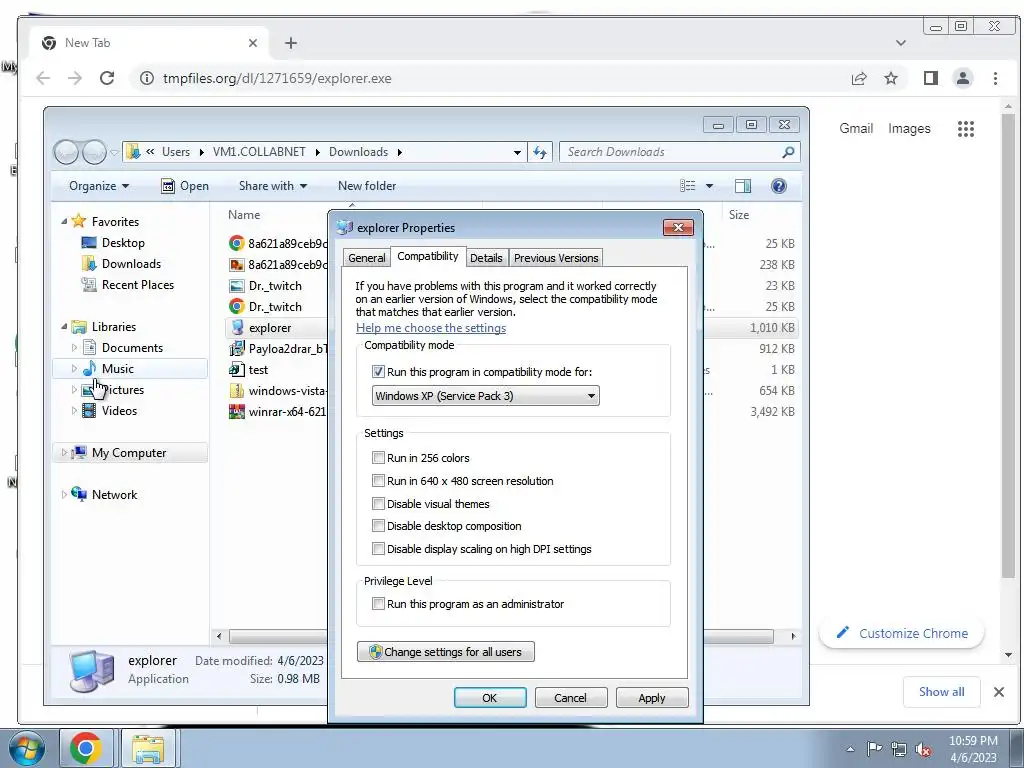Toggle the preview pane icon in Explorer
Viewport: 1024px width, 768px height.
tap(743, 186)
